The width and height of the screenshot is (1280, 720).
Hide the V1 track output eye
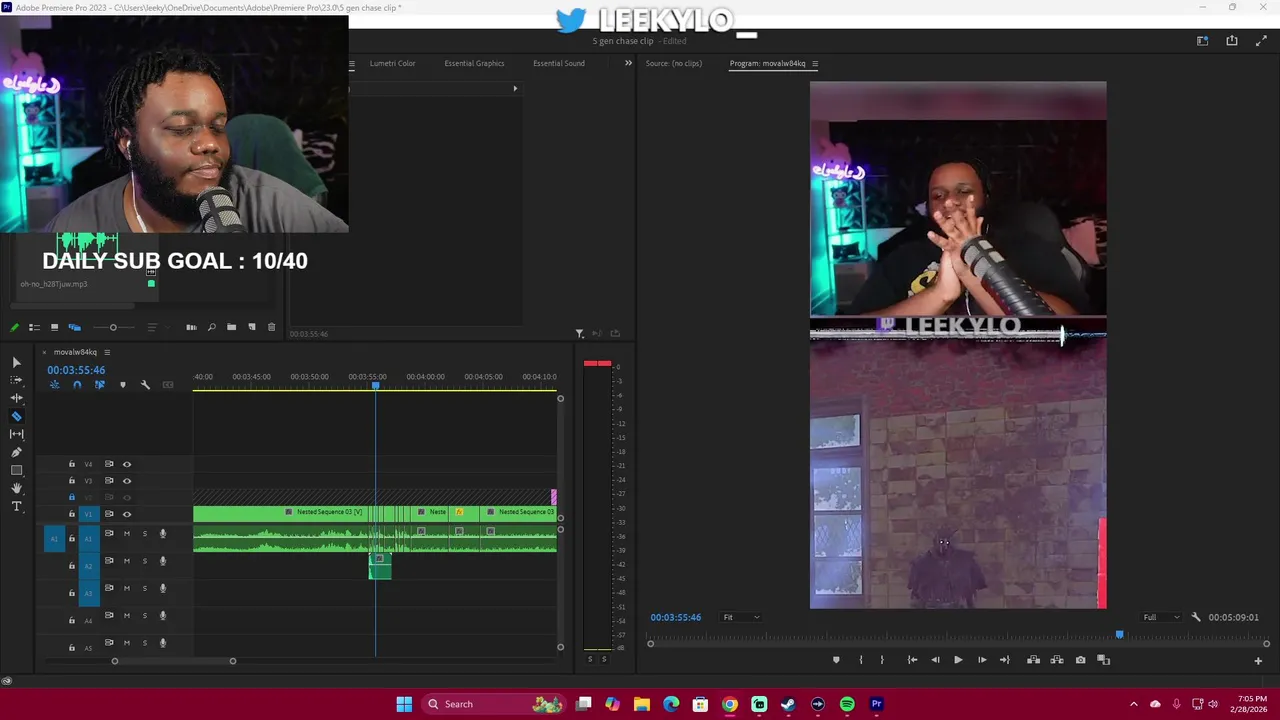(127, 514)
